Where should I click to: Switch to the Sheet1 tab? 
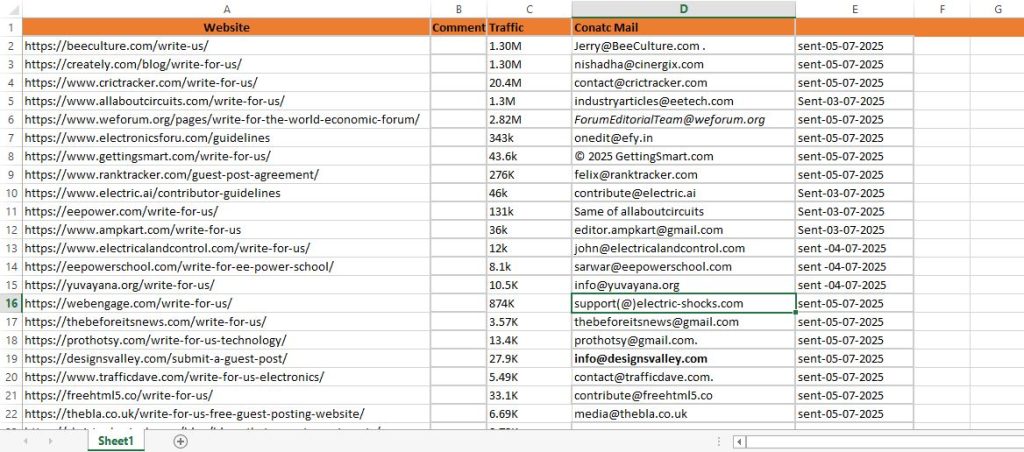pos(116,442)
